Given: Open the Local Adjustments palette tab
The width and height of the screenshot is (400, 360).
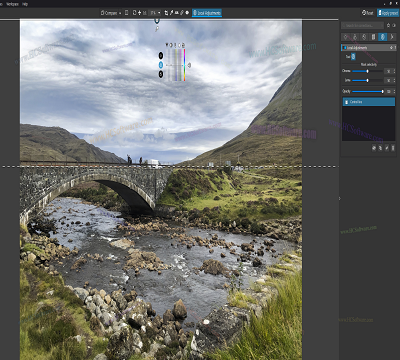Looking at the screenshot, I should coord(383,37).
